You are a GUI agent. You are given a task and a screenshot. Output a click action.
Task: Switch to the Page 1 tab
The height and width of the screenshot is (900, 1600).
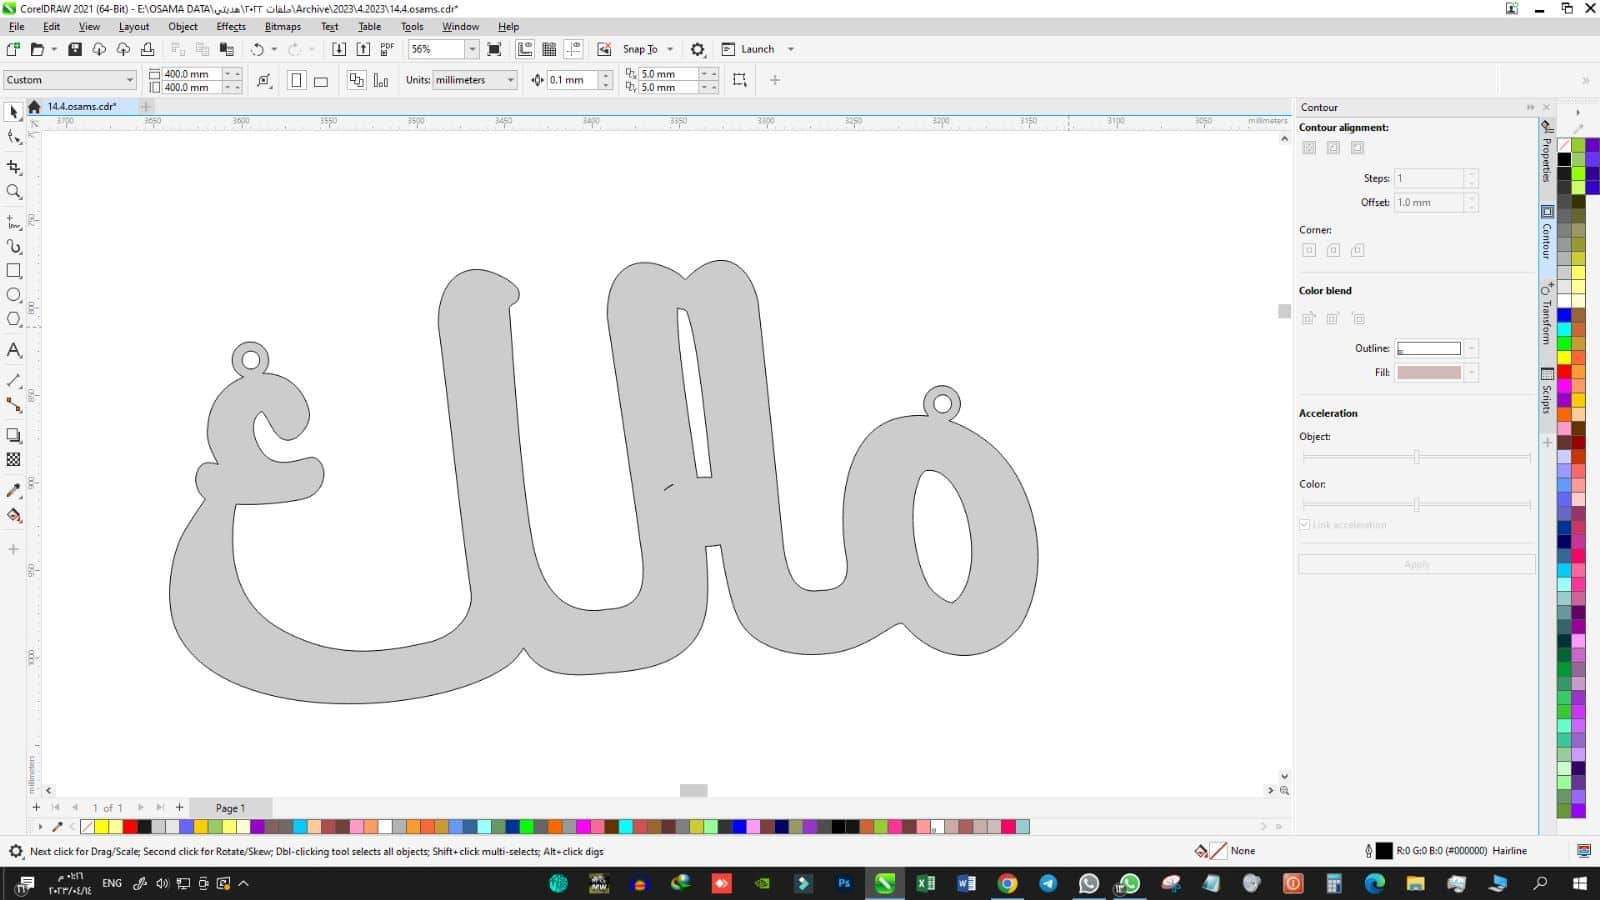click(230, 808)
